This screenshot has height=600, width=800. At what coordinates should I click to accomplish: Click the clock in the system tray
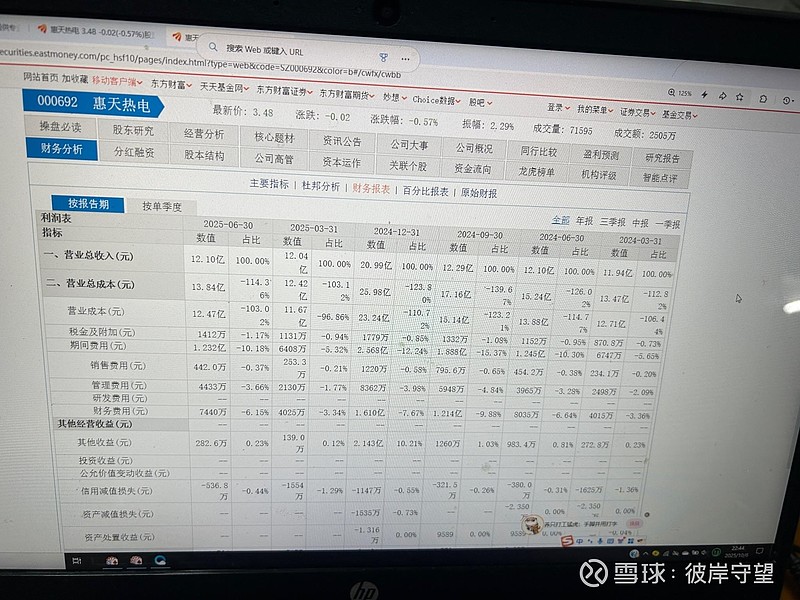[x=738, y=551]
